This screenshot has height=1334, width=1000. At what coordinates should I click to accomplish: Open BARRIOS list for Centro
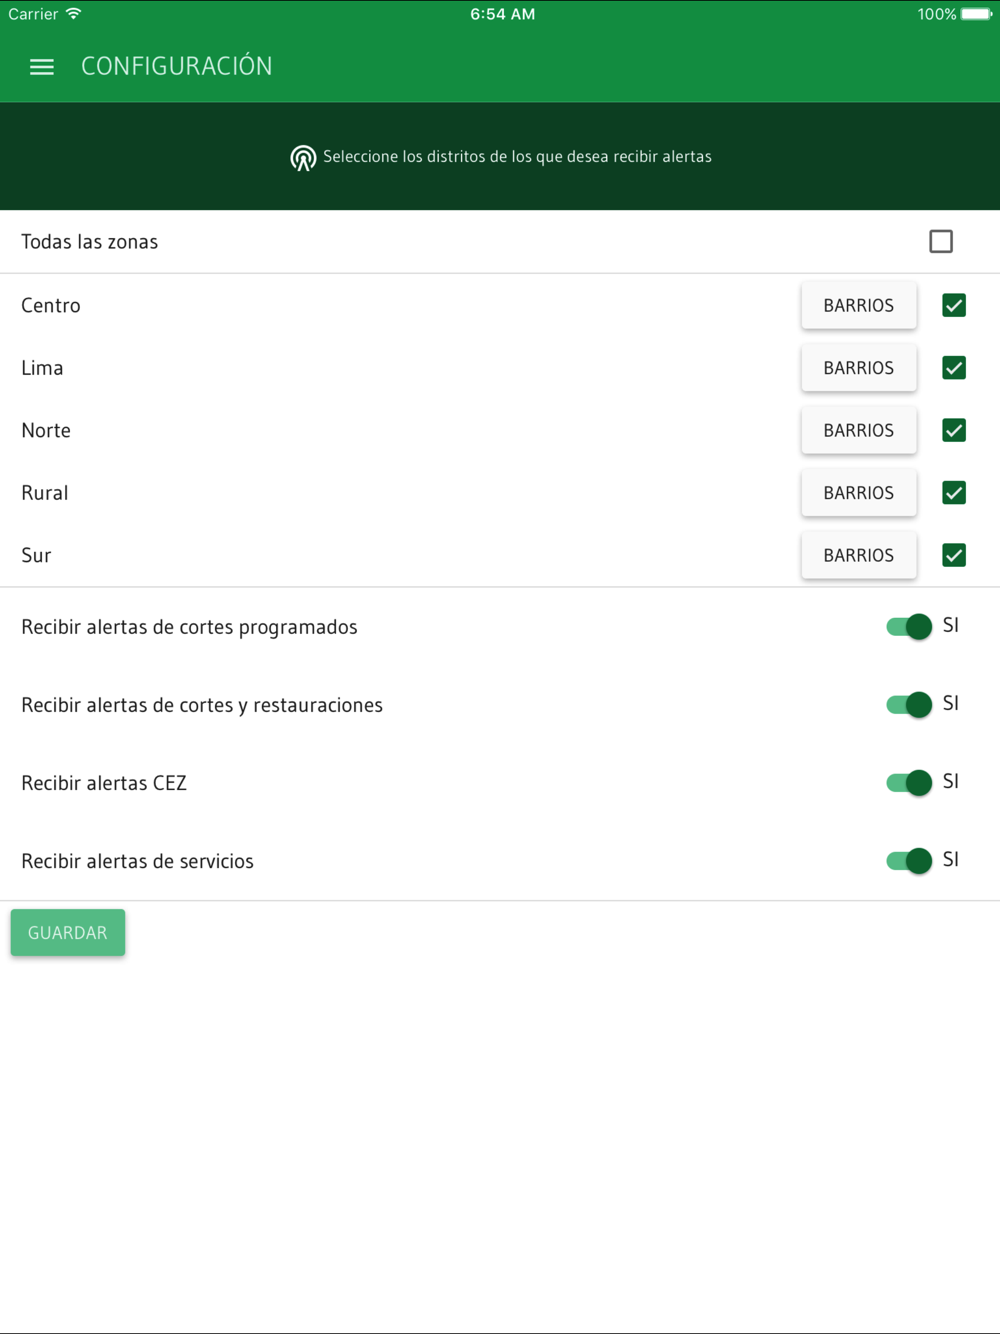859,305
